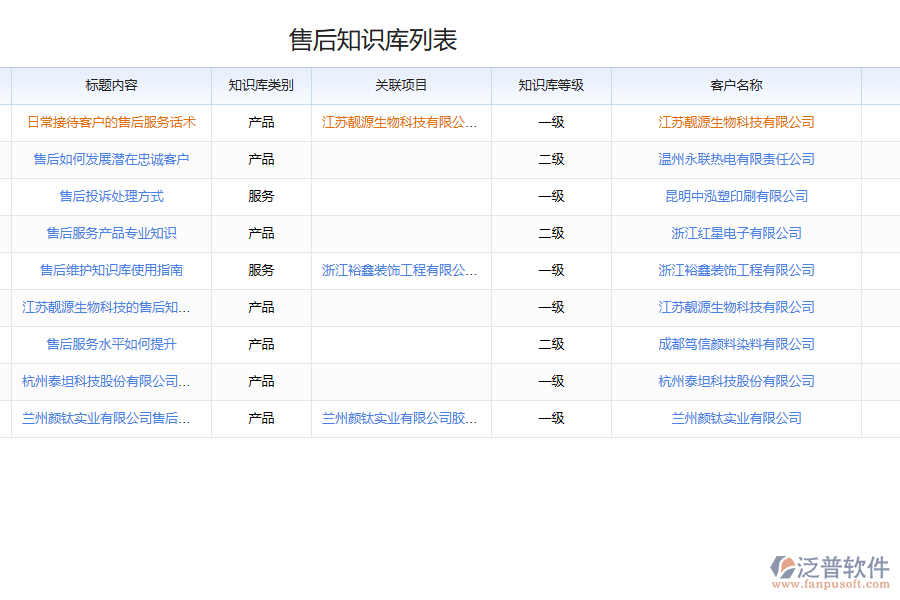Image resolution: width=900 pixels, height=600 pixels.
Task: View customer 成都笃信颜料染料有限公司
Action: pyautogui.click(x=735, y=344)
